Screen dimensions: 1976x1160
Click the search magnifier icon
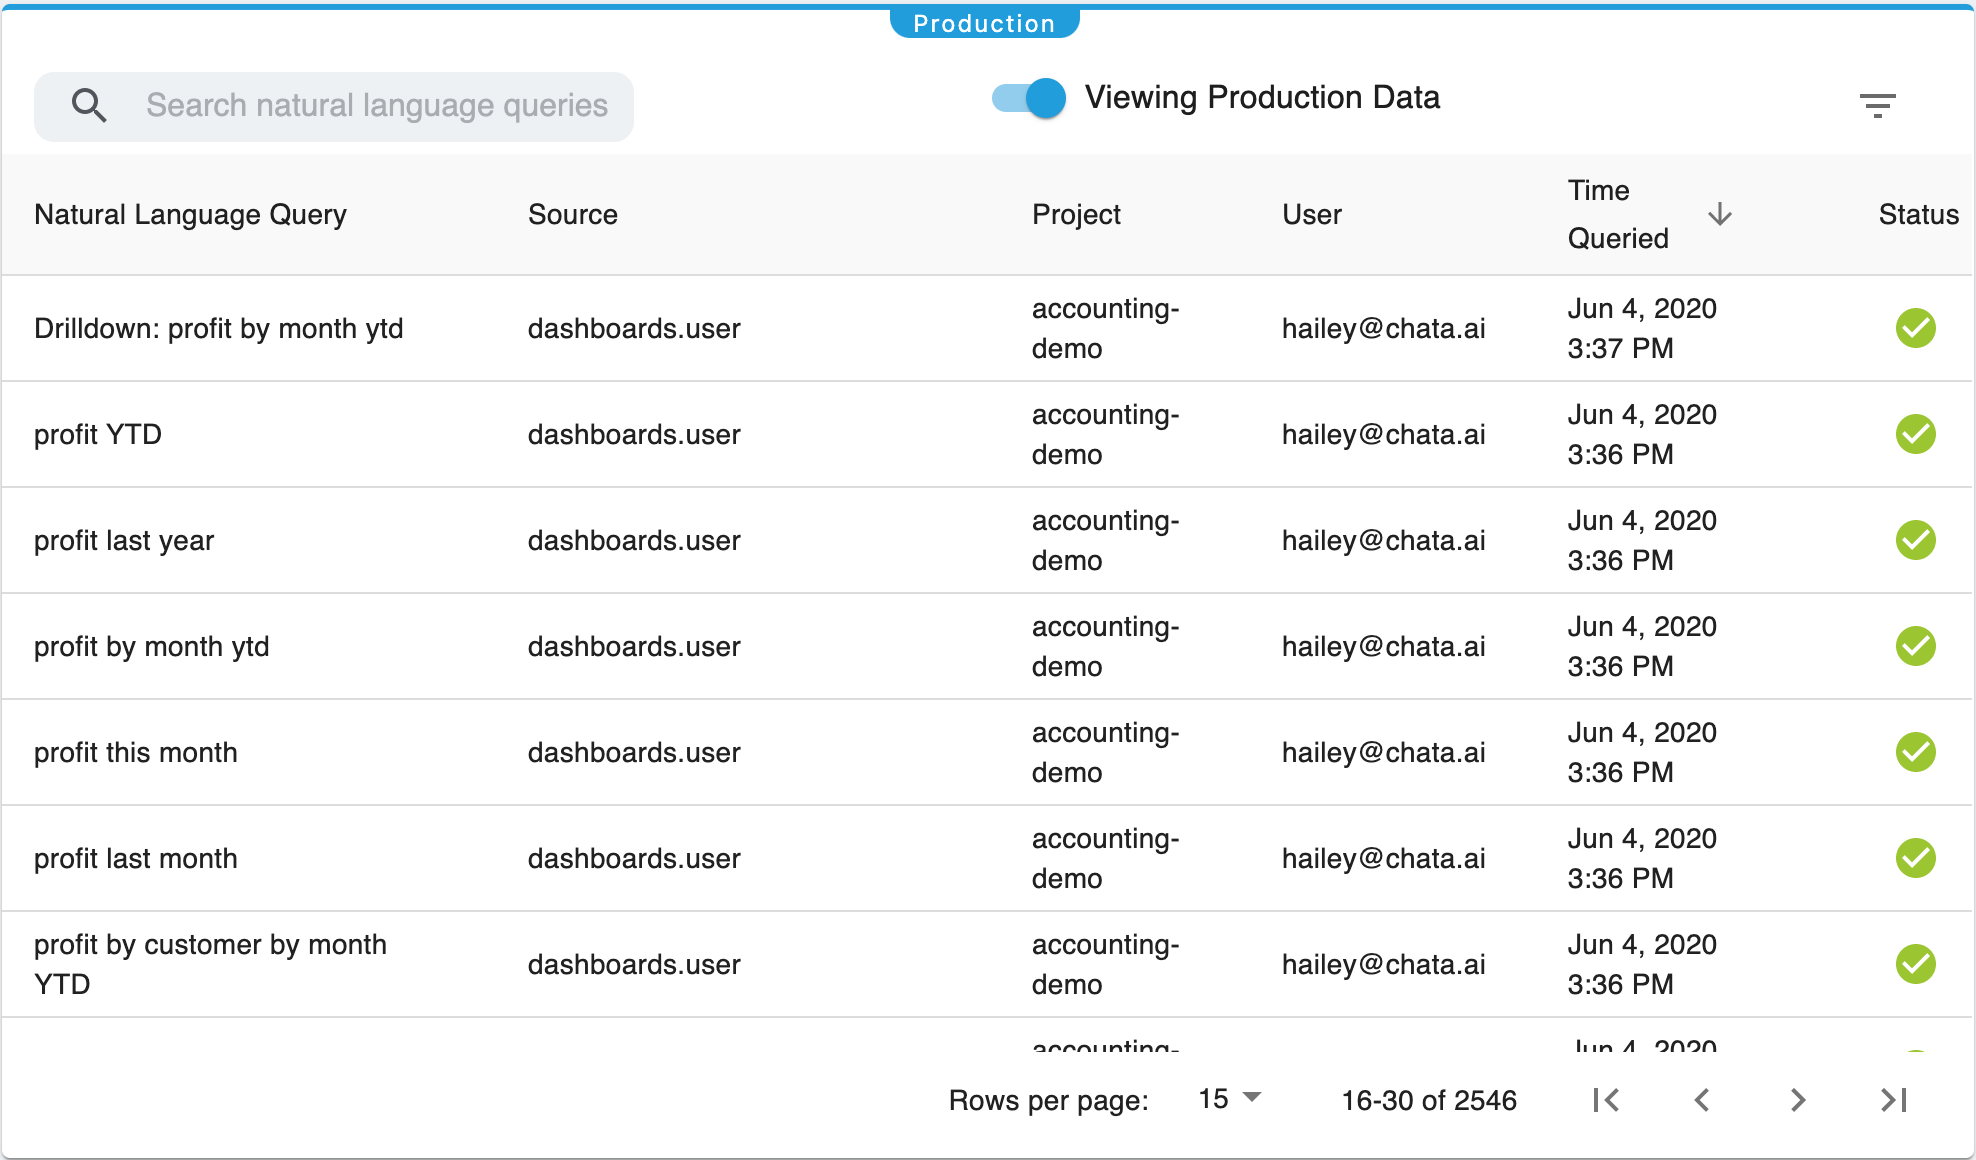[x=89, y=105]
